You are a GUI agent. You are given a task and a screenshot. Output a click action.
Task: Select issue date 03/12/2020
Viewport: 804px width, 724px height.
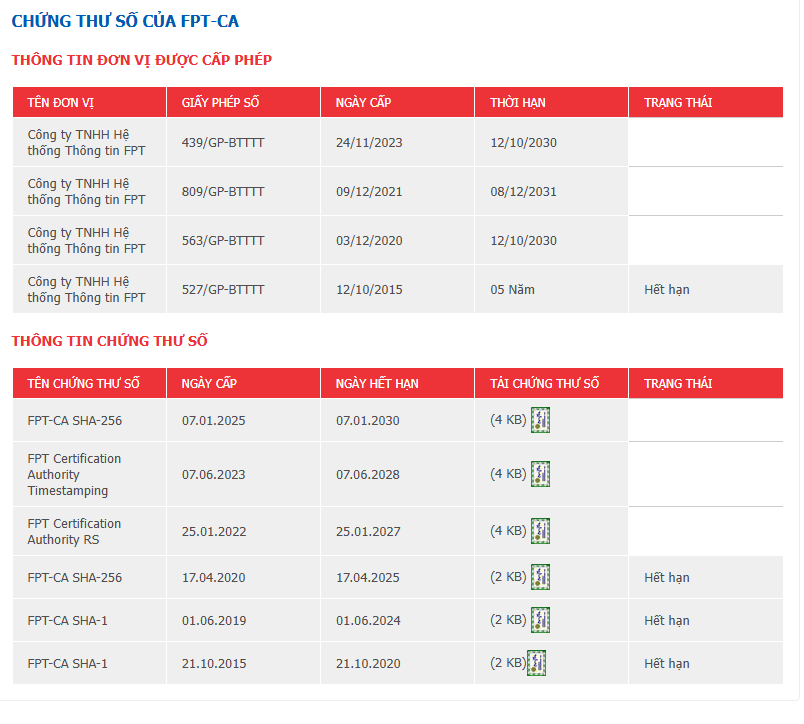369,240
